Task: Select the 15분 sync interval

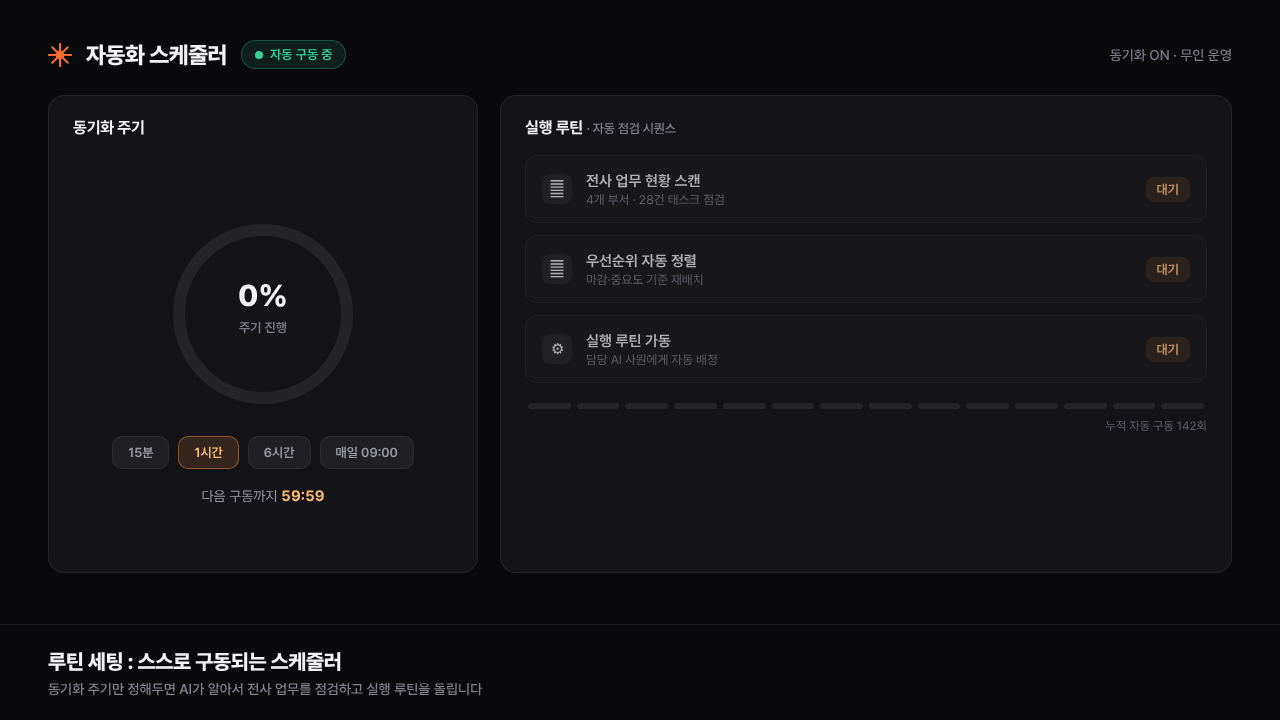Action: 140,452
